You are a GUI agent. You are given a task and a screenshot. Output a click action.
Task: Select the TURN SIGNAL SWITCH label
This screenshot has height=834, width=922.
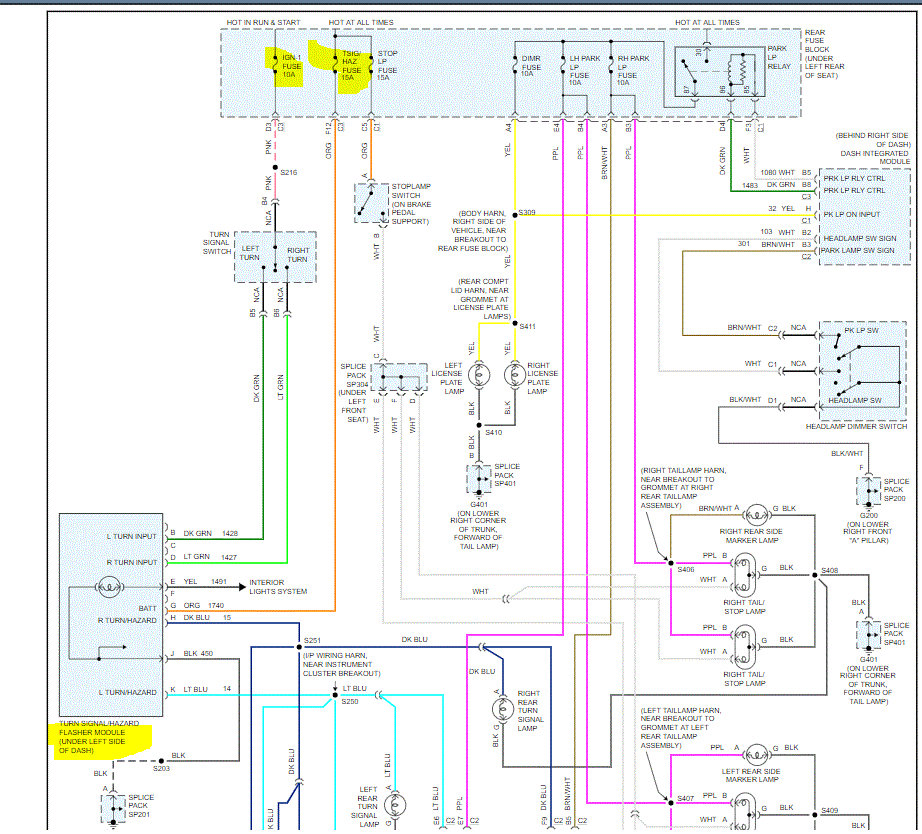tap(216, 243)
